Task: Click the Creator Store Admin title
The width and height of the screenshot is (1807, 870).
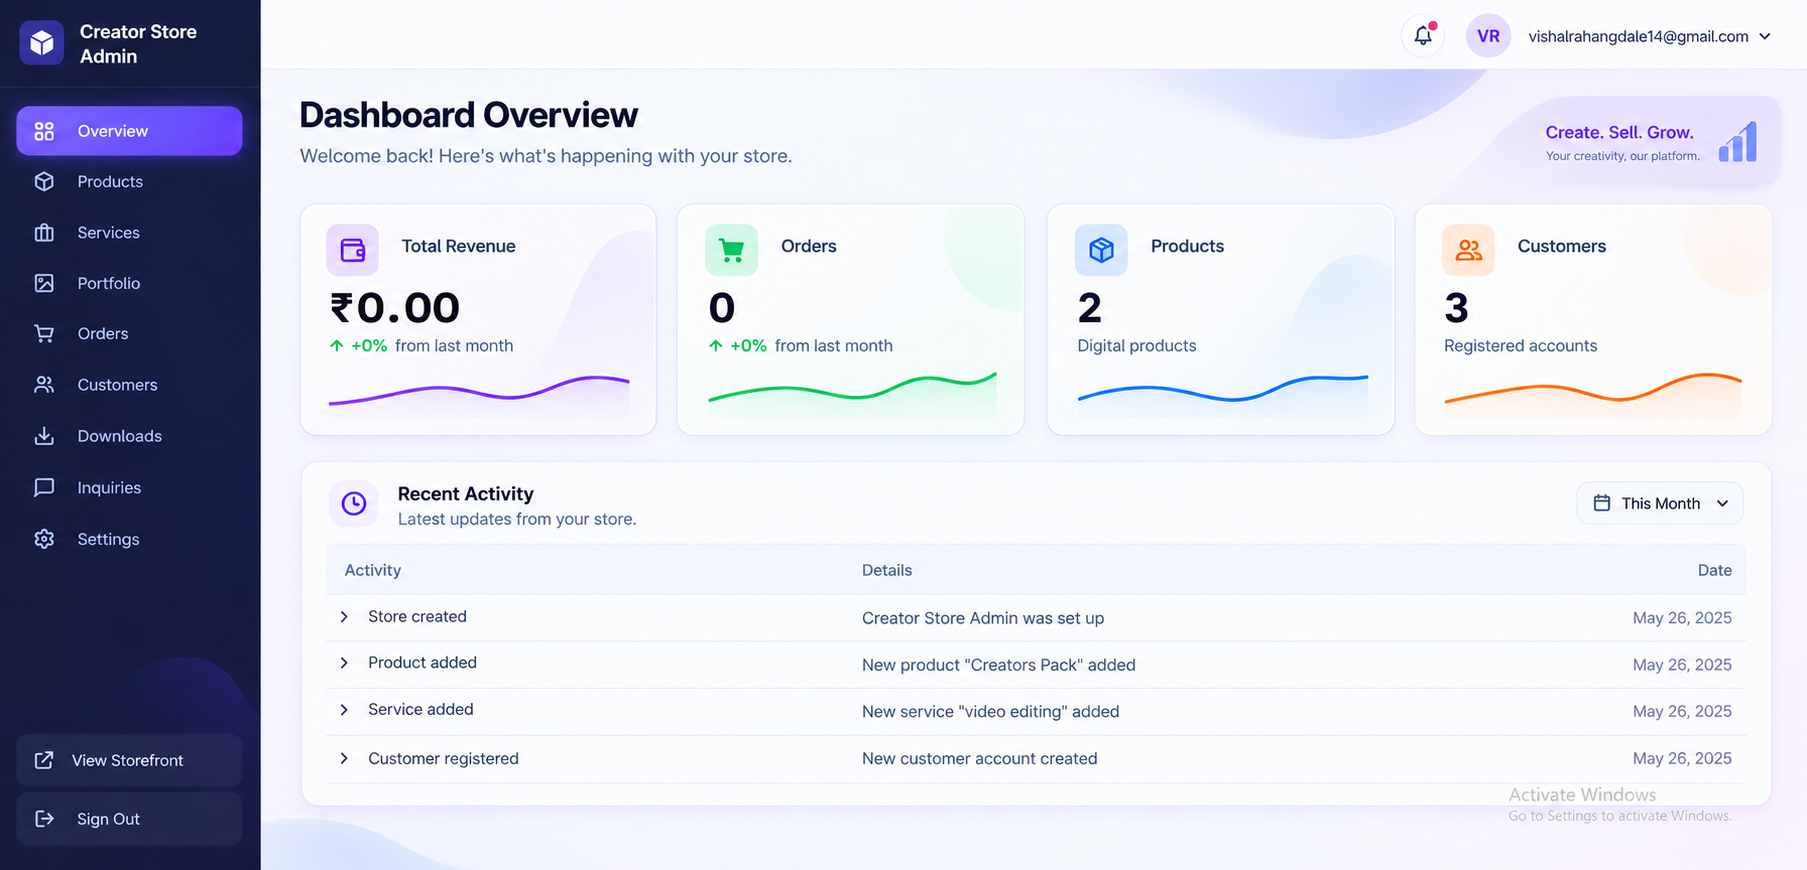Action: click(138, 44)
